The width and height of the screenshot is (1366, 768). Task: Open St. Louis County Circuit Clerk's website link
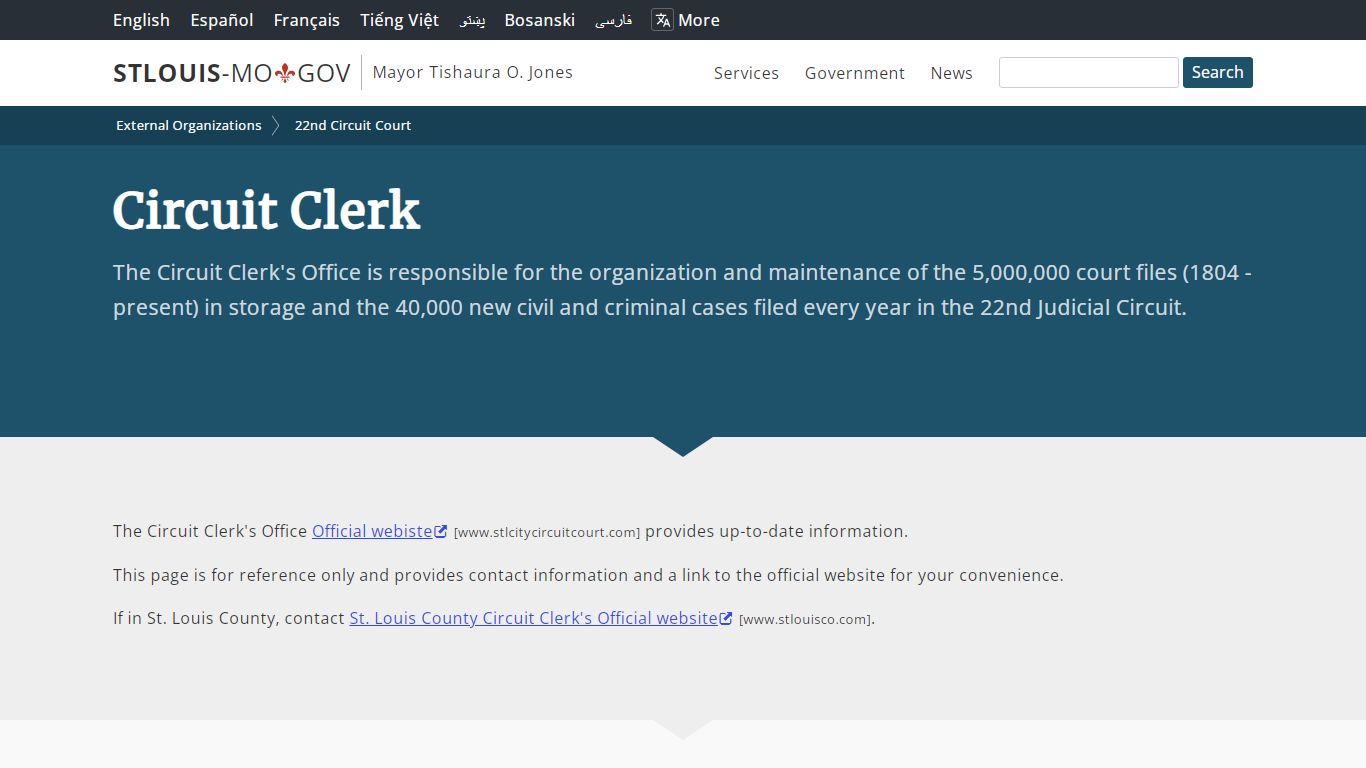pyautogui.click(x=533, y=618)
